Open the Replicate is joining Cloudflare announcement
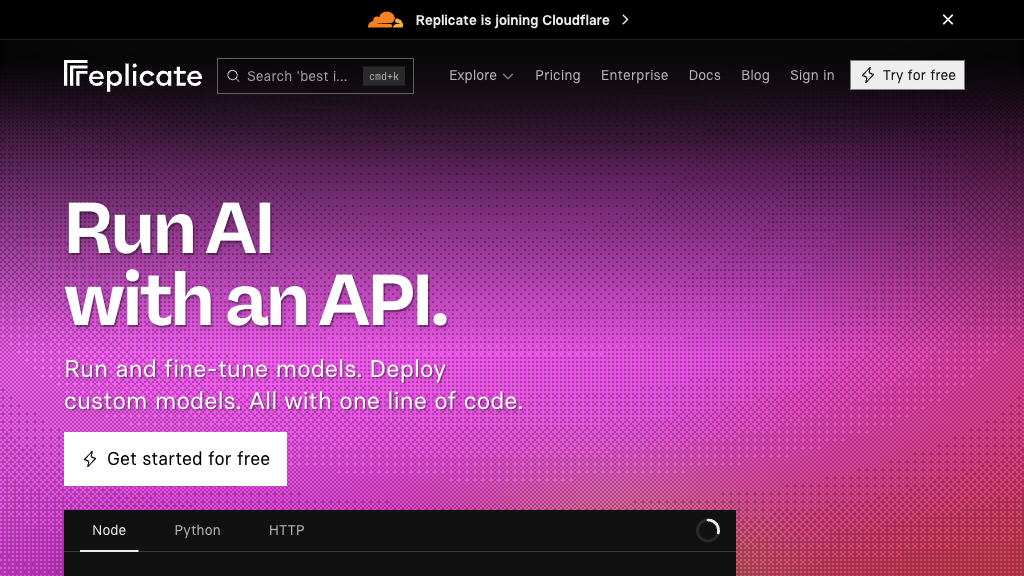Image resolution: width=1024 pixels, height=576 pixels. tap(512, 20)
